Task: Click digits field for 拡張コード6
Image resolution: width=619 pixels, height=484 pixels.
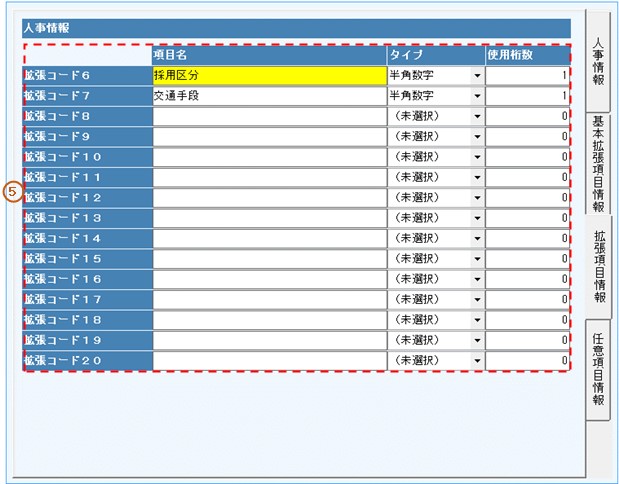Action: click(x=528, y=75)
